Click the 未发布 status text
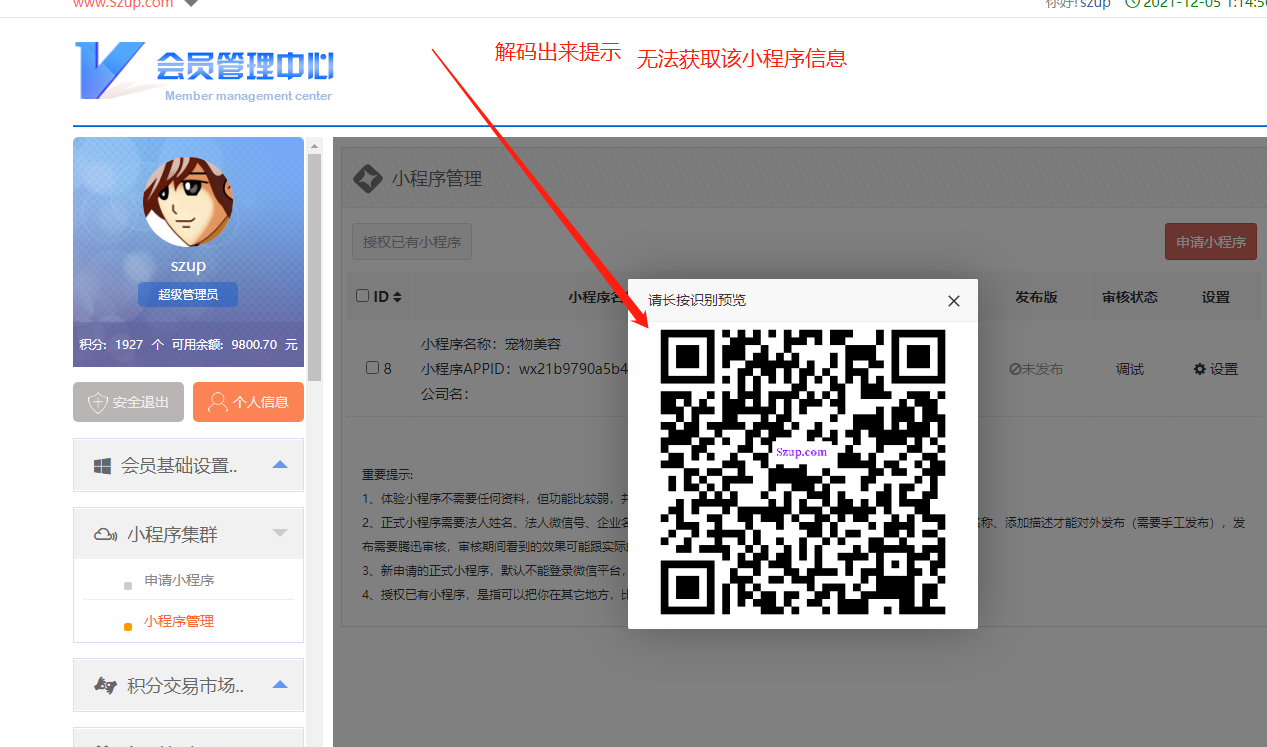 tap(1036, 369)
